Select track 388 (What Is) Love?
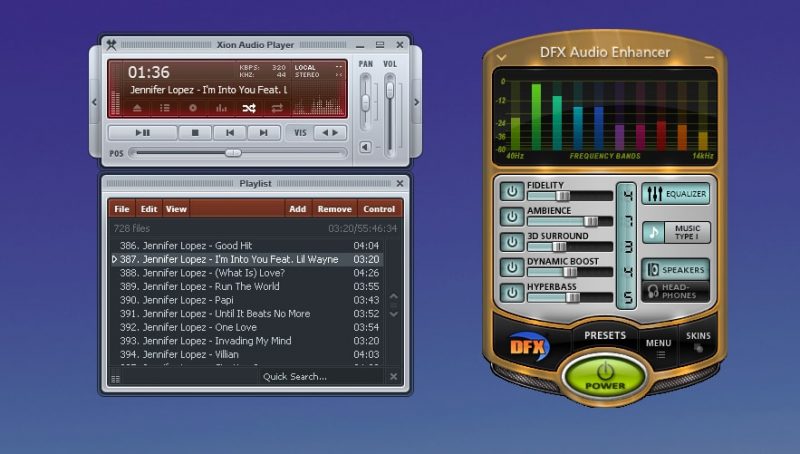 tap(247, 273)
